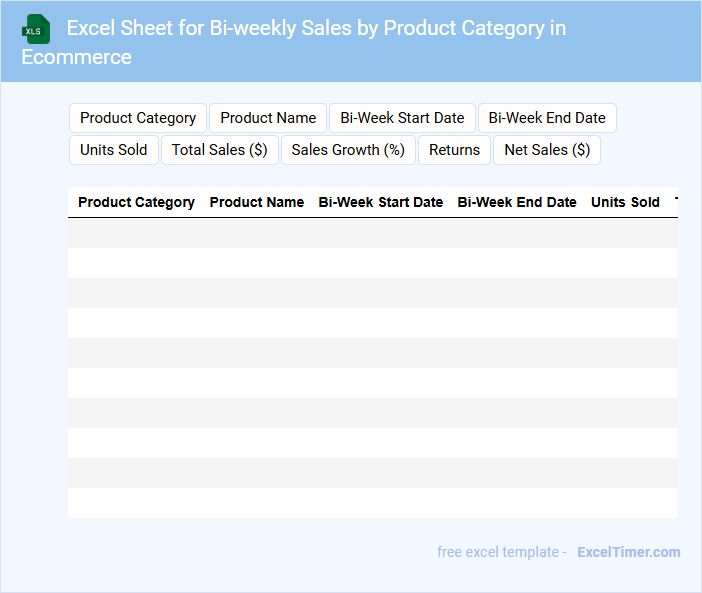Click the last empty table row

point(372,503)
